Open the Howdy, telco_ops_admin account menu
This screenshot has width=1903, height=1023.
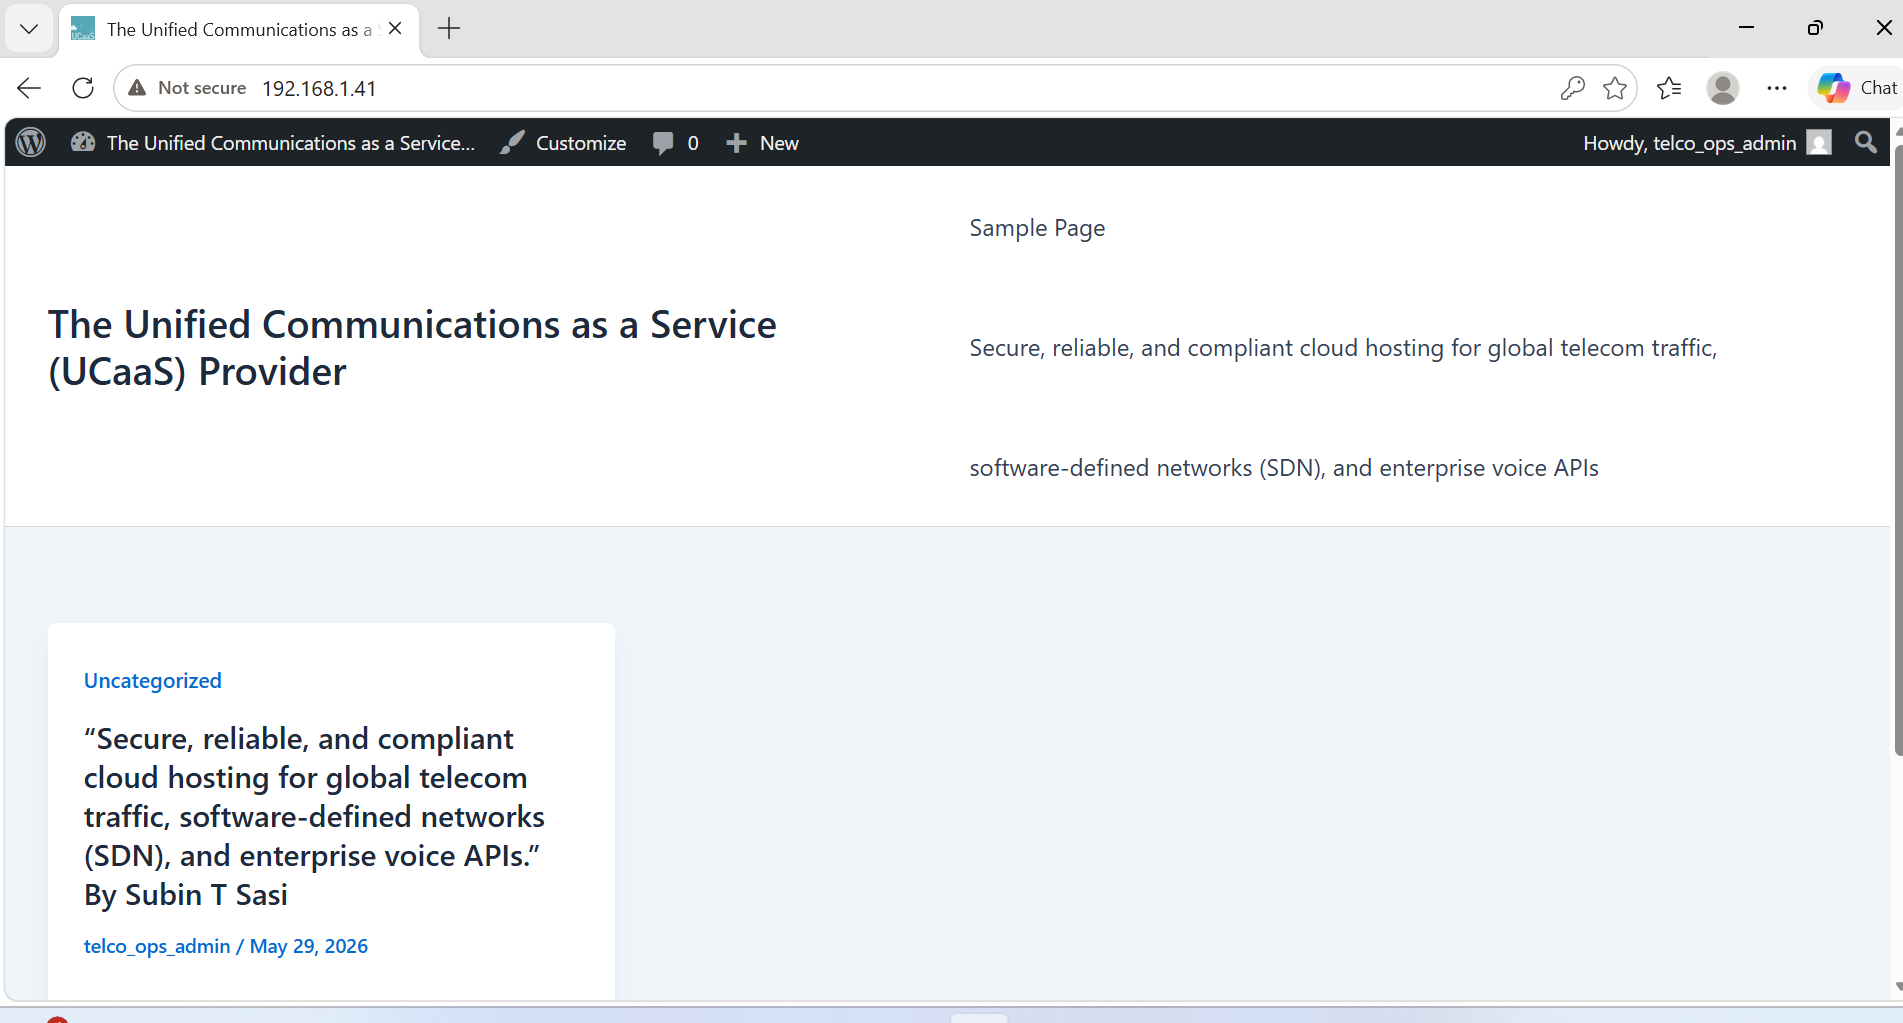[x=1707, y=143]
